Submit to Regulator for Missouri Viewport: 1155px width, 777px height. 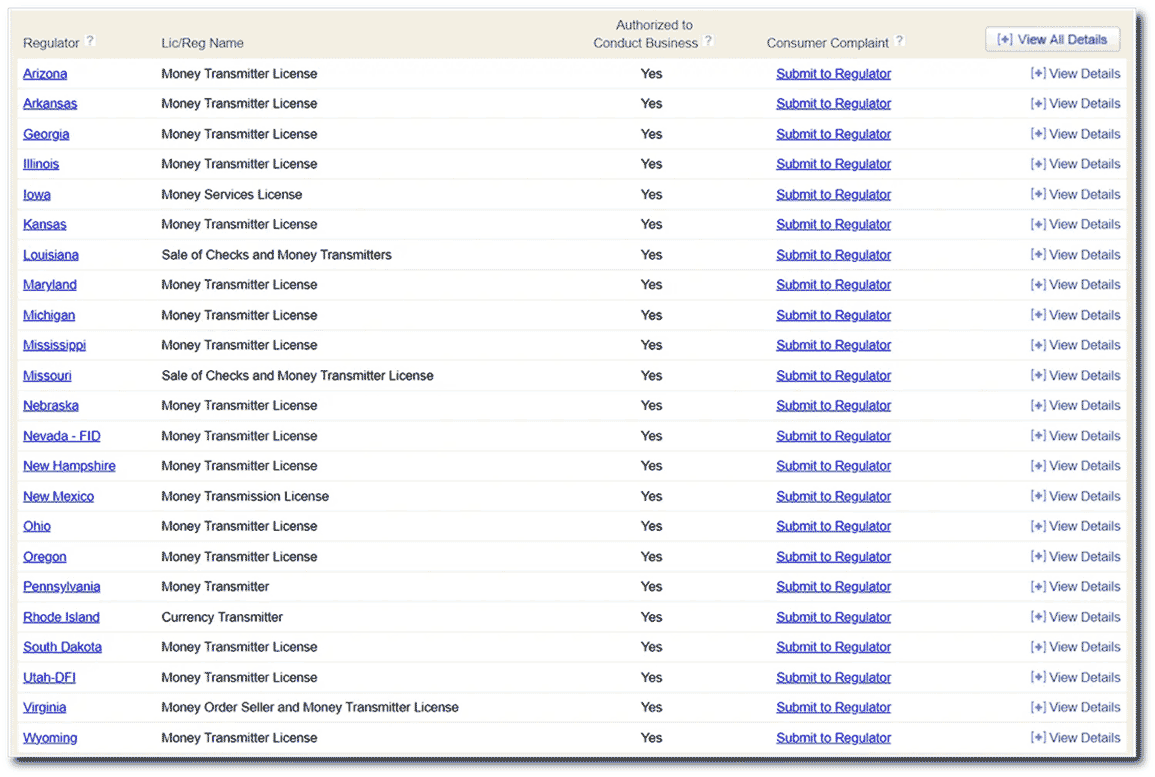833,376
